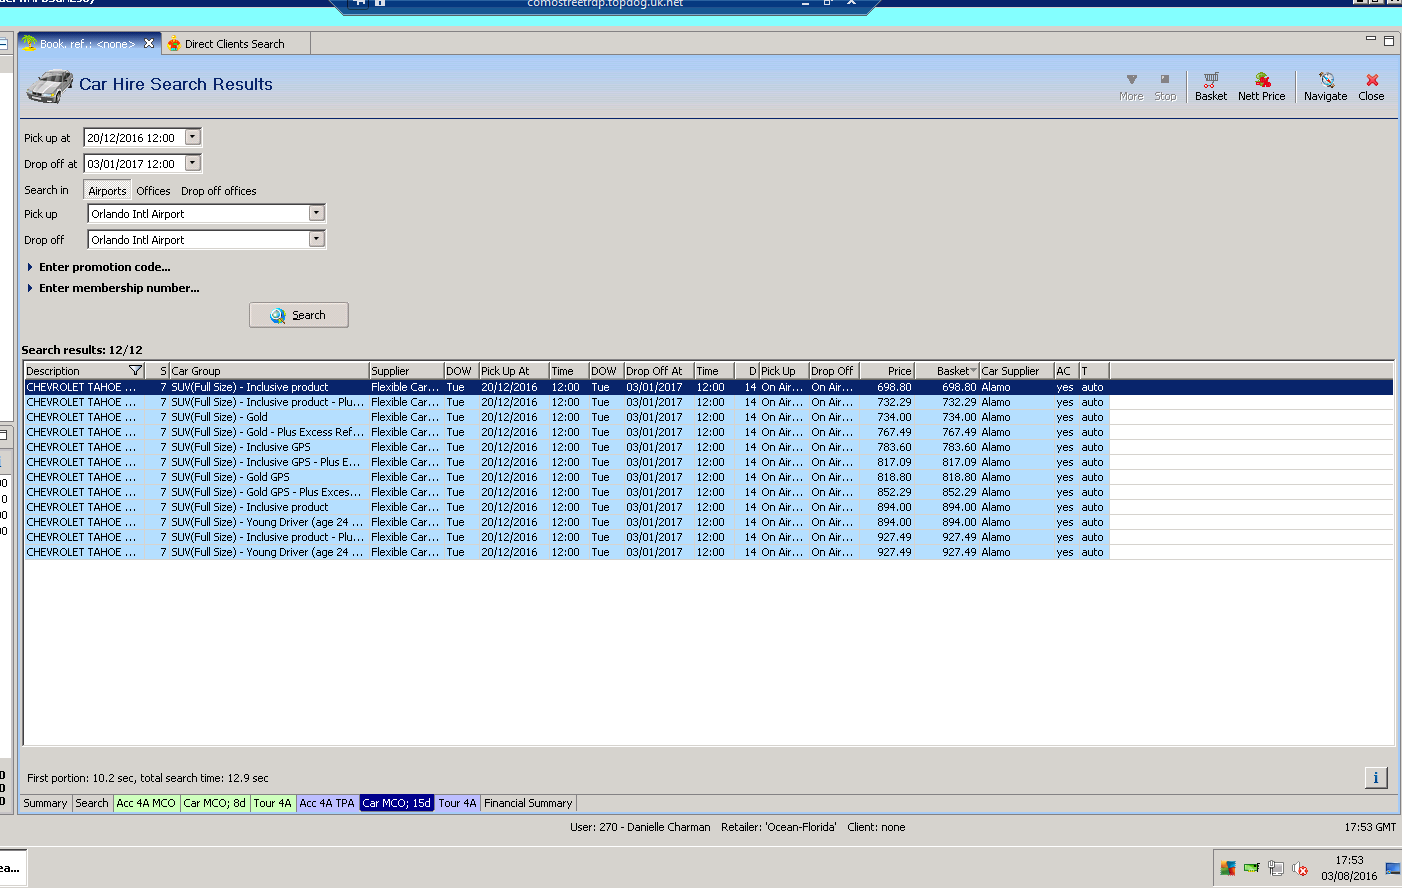This screenshot has height=888, width=1402.
Task: Expand Enter membership number section
Action: coord(113,288)
